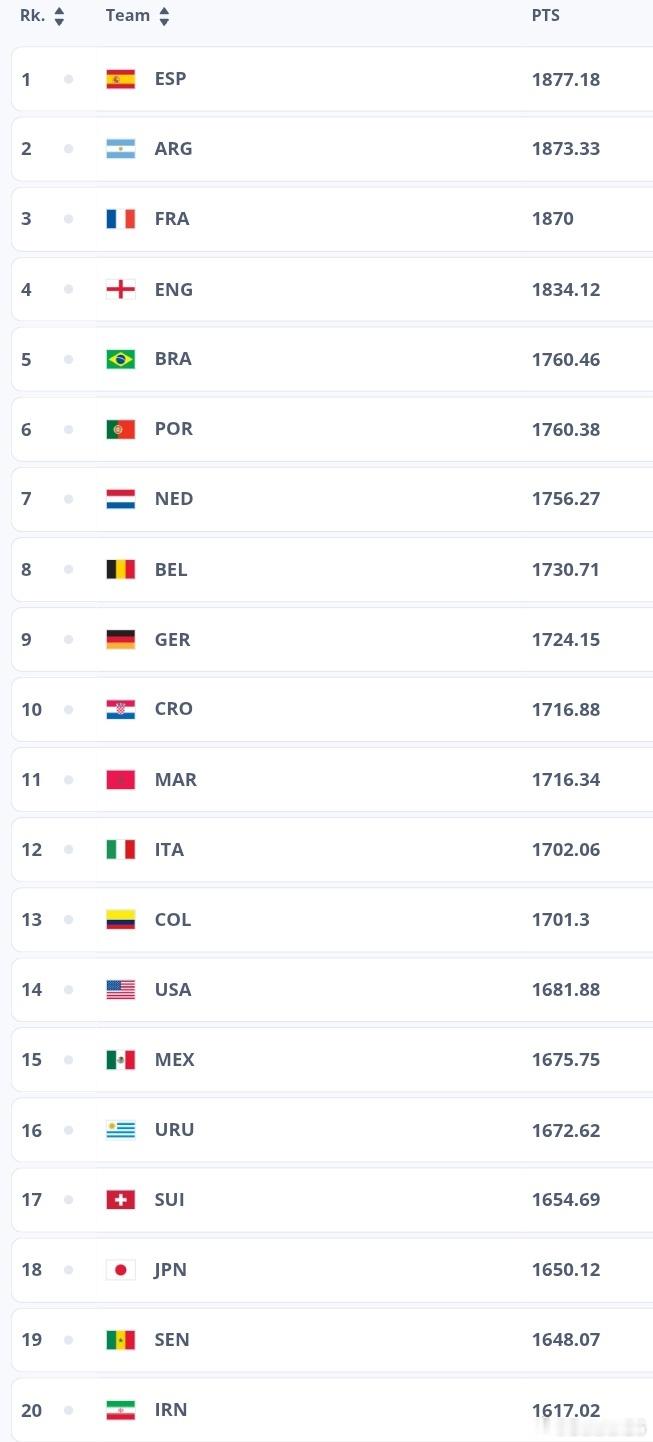The height and width of the screenshot is (1442, 653).
Task: Click the upward sort arrow on Team header
Action: (x=163, y=10)
